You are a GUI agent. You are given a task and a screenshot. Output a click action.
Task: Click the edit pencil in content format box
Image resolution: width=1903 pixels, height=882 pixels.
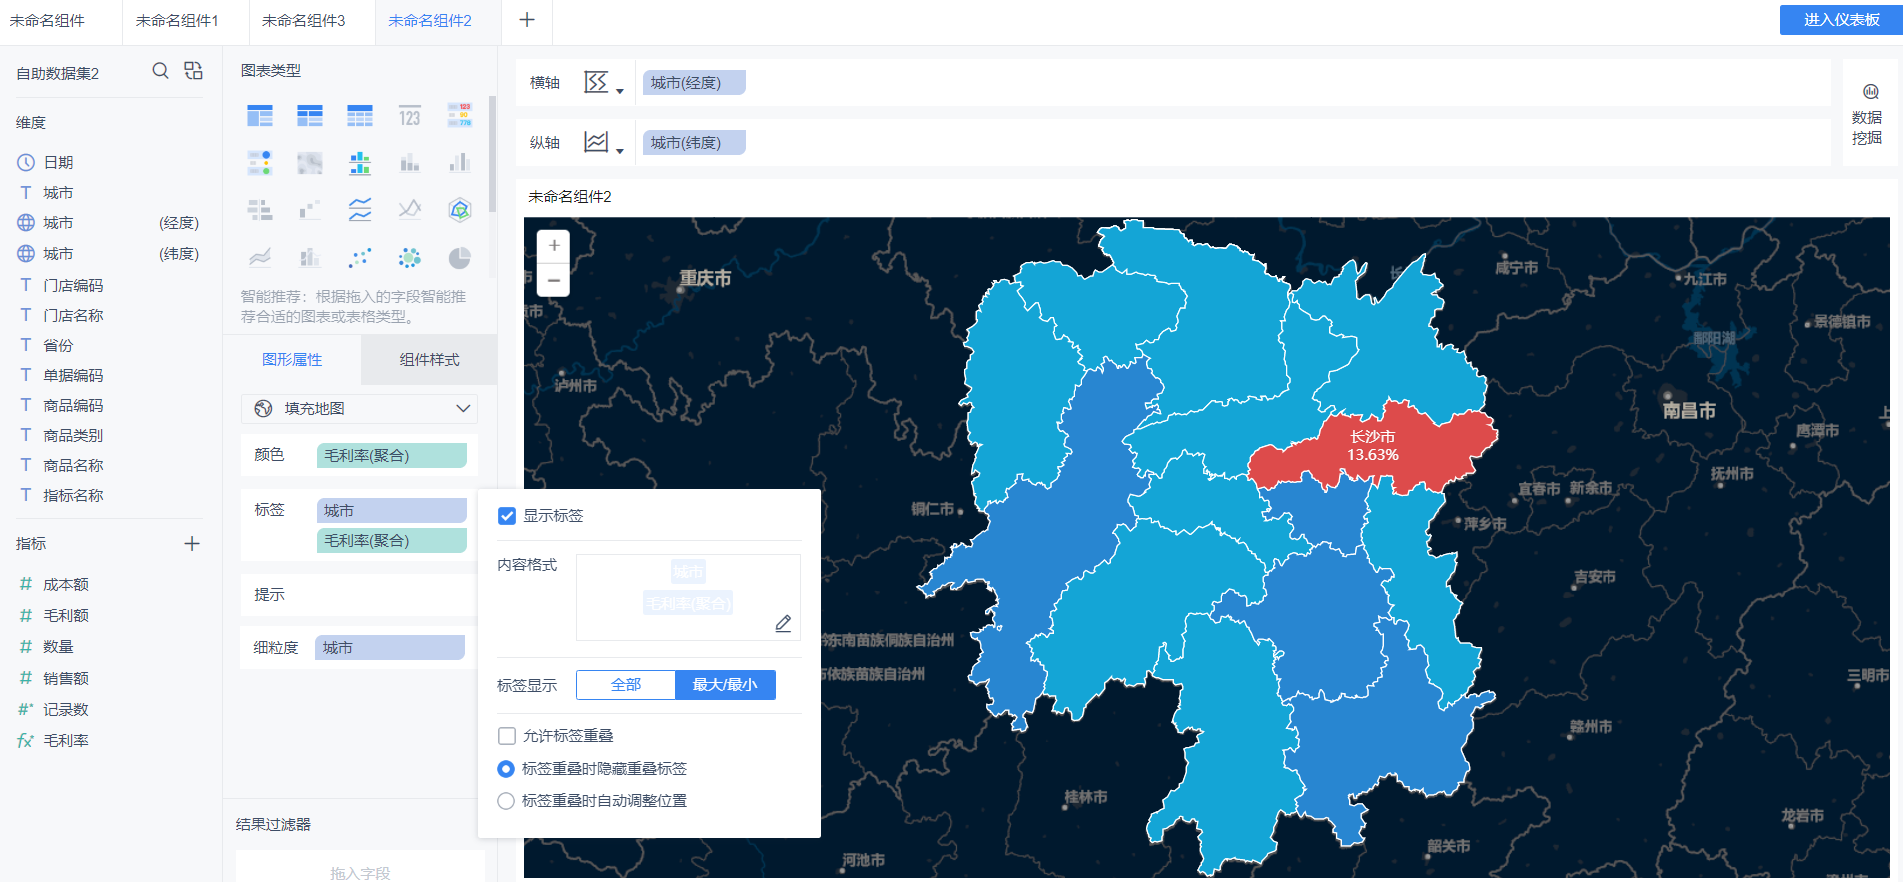(783, 623)
